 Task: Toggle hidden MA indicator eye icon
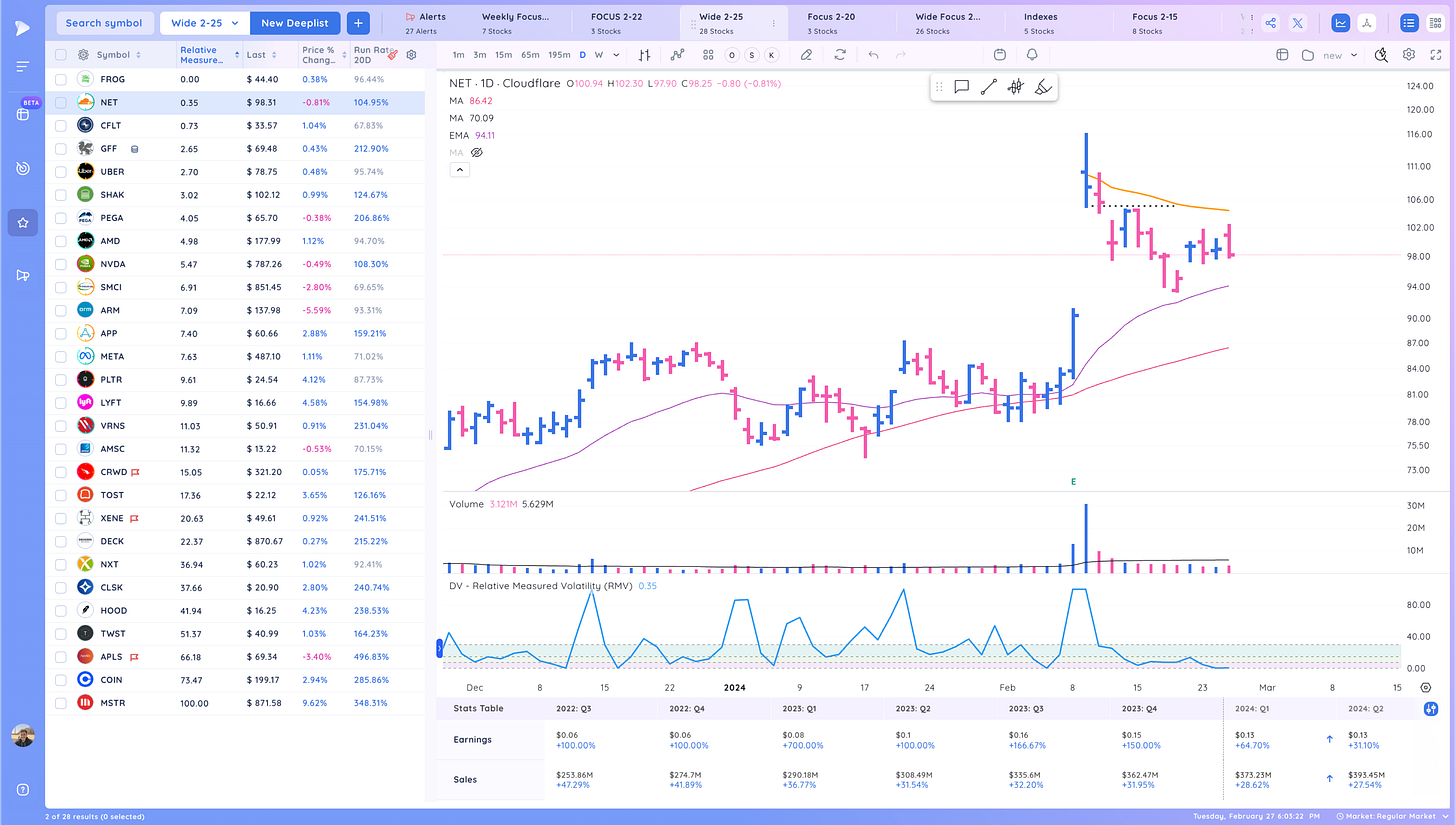tap(477, 152)
